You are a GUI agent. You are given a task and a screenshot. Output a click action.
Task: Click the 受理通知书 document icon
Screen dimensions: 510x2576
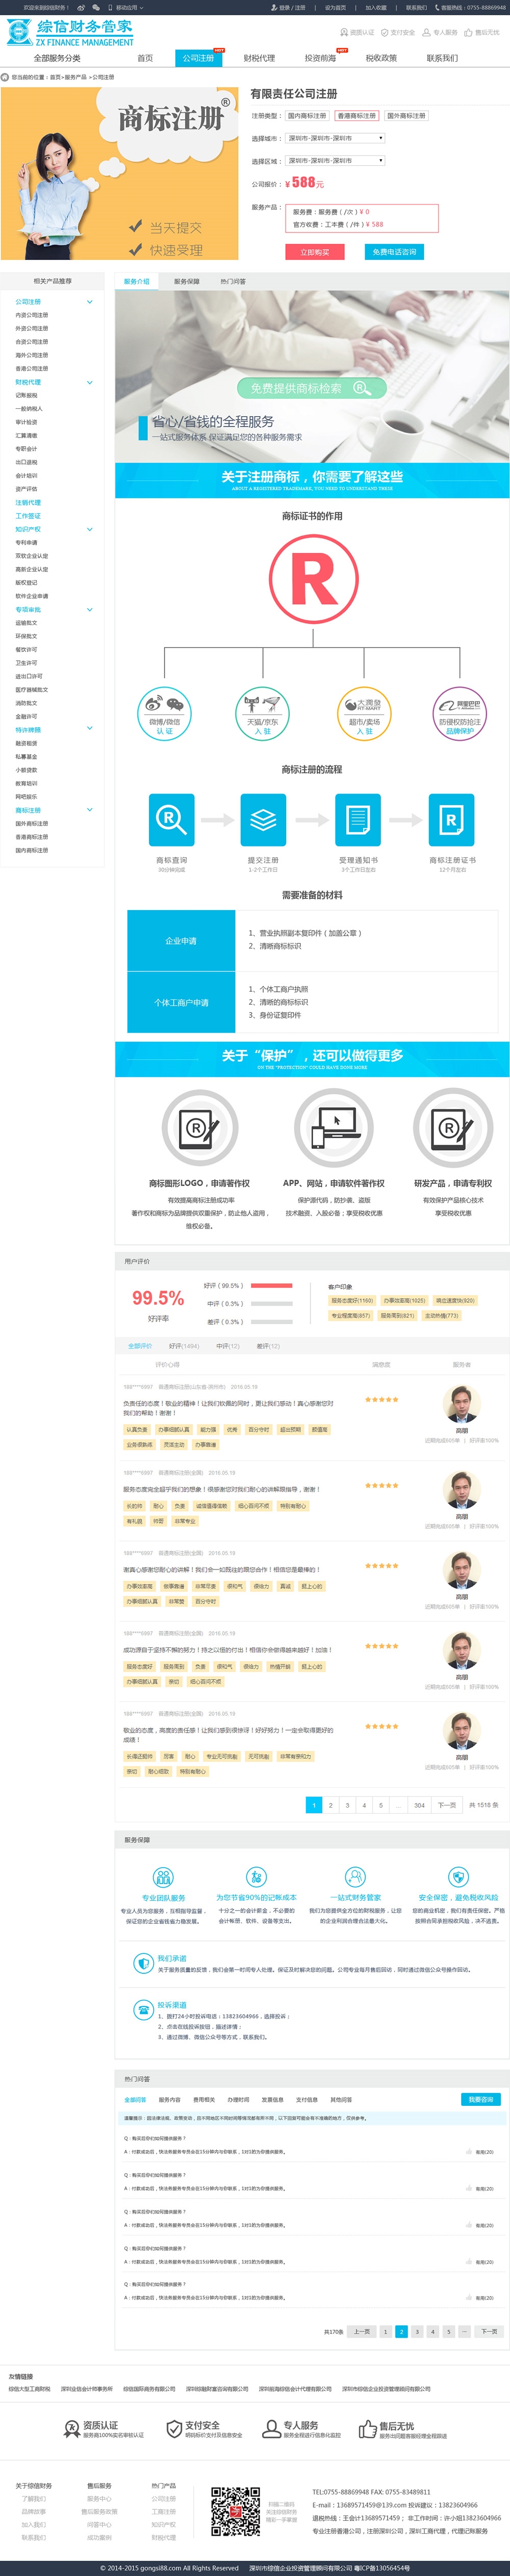pyautogui.click(x=357, y=819)
